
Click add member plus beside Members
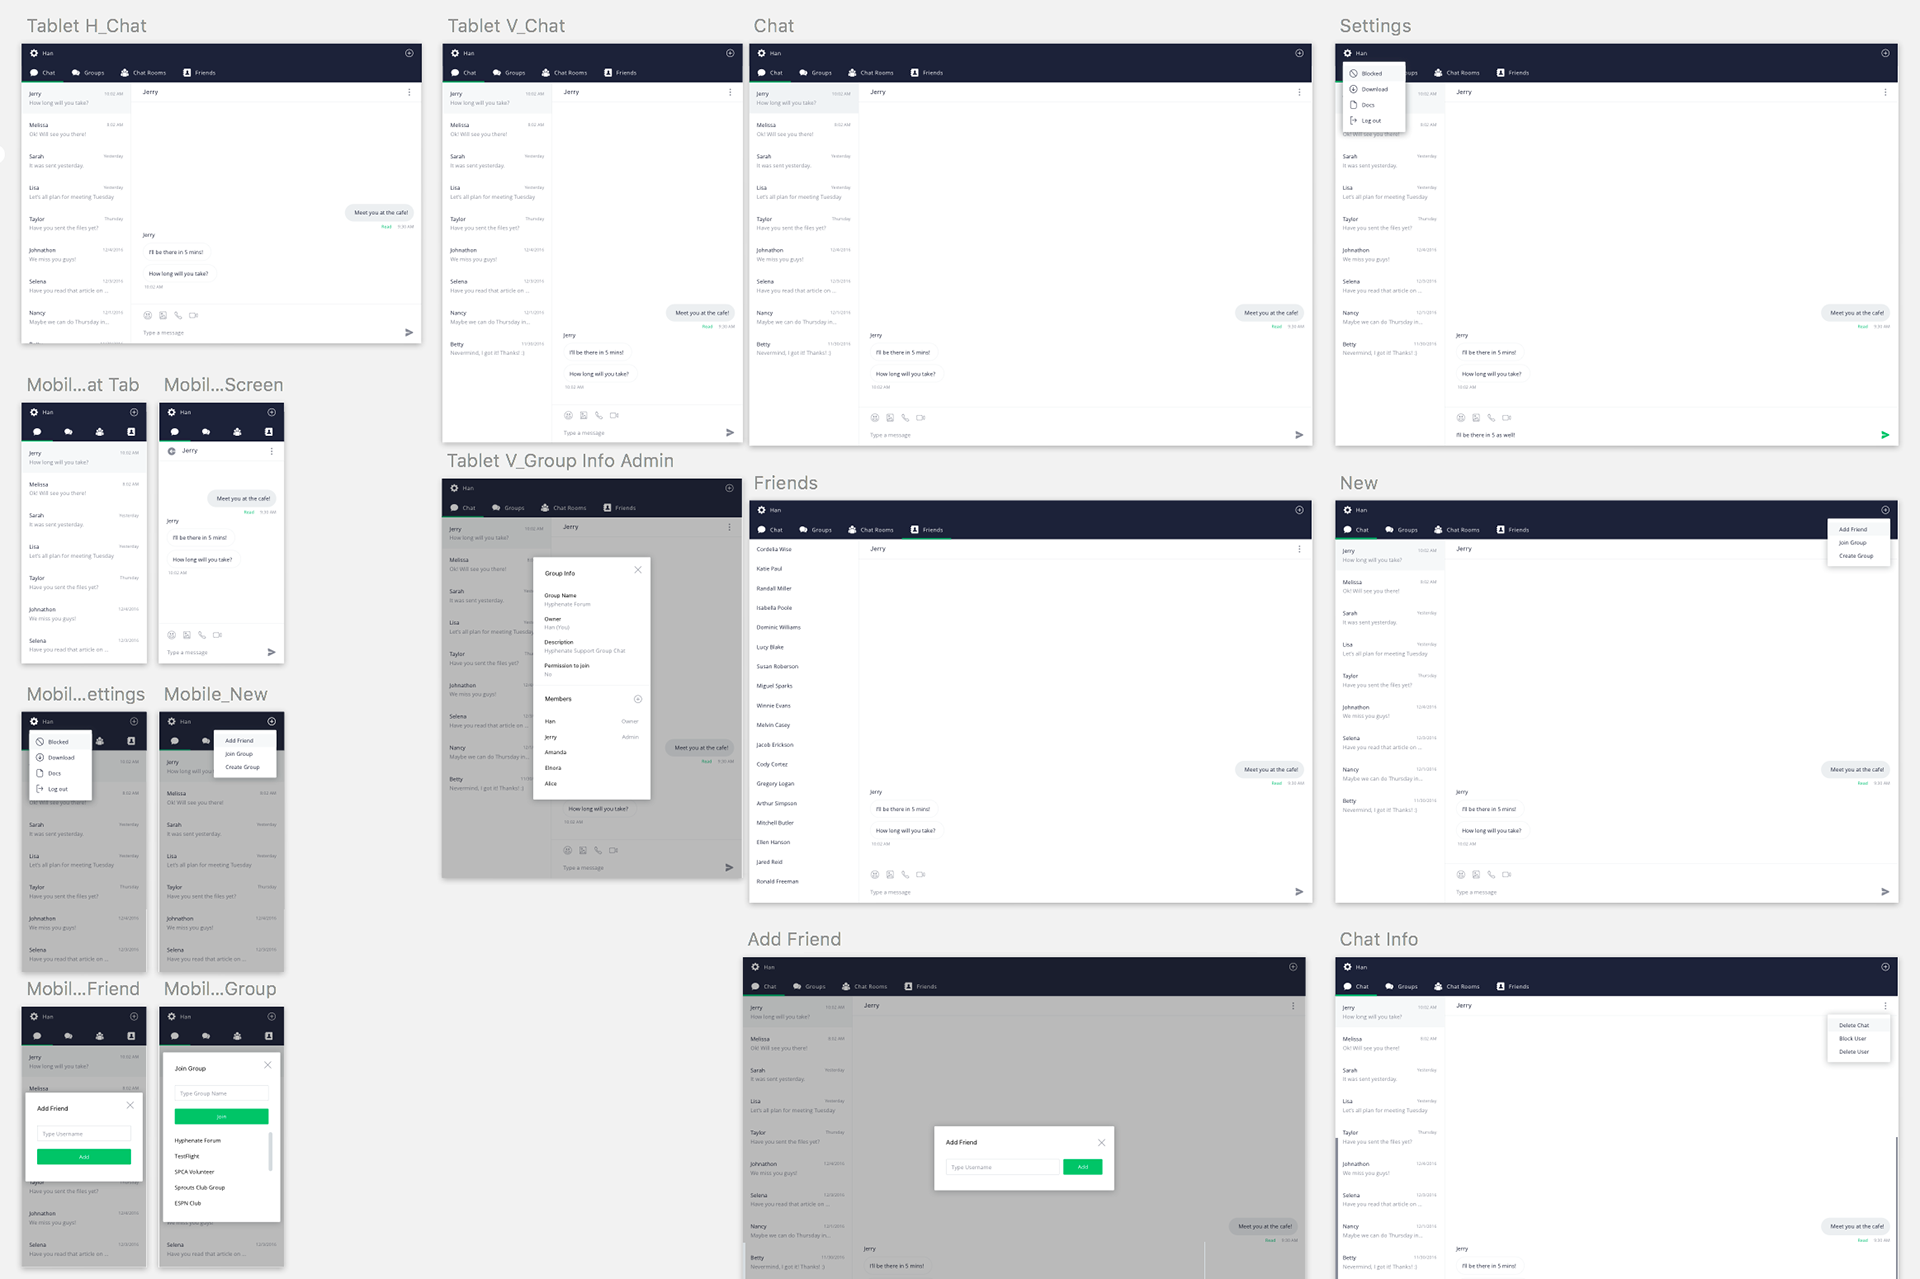[x=638, y=699]
